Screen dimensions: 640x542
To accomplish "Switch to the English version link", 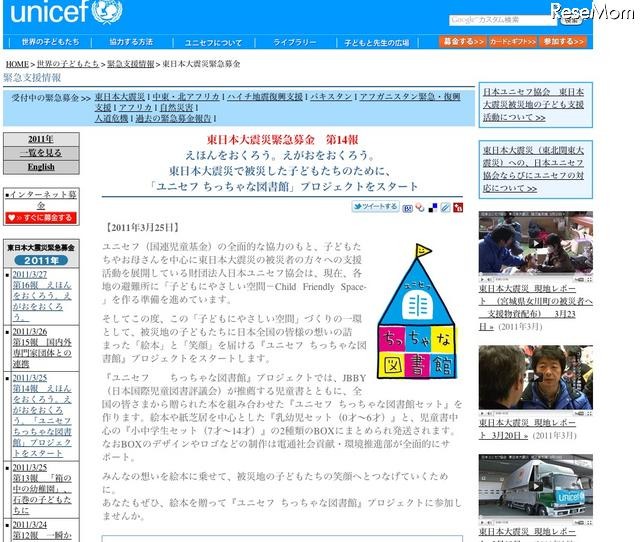I will click(x=41, y=167).
